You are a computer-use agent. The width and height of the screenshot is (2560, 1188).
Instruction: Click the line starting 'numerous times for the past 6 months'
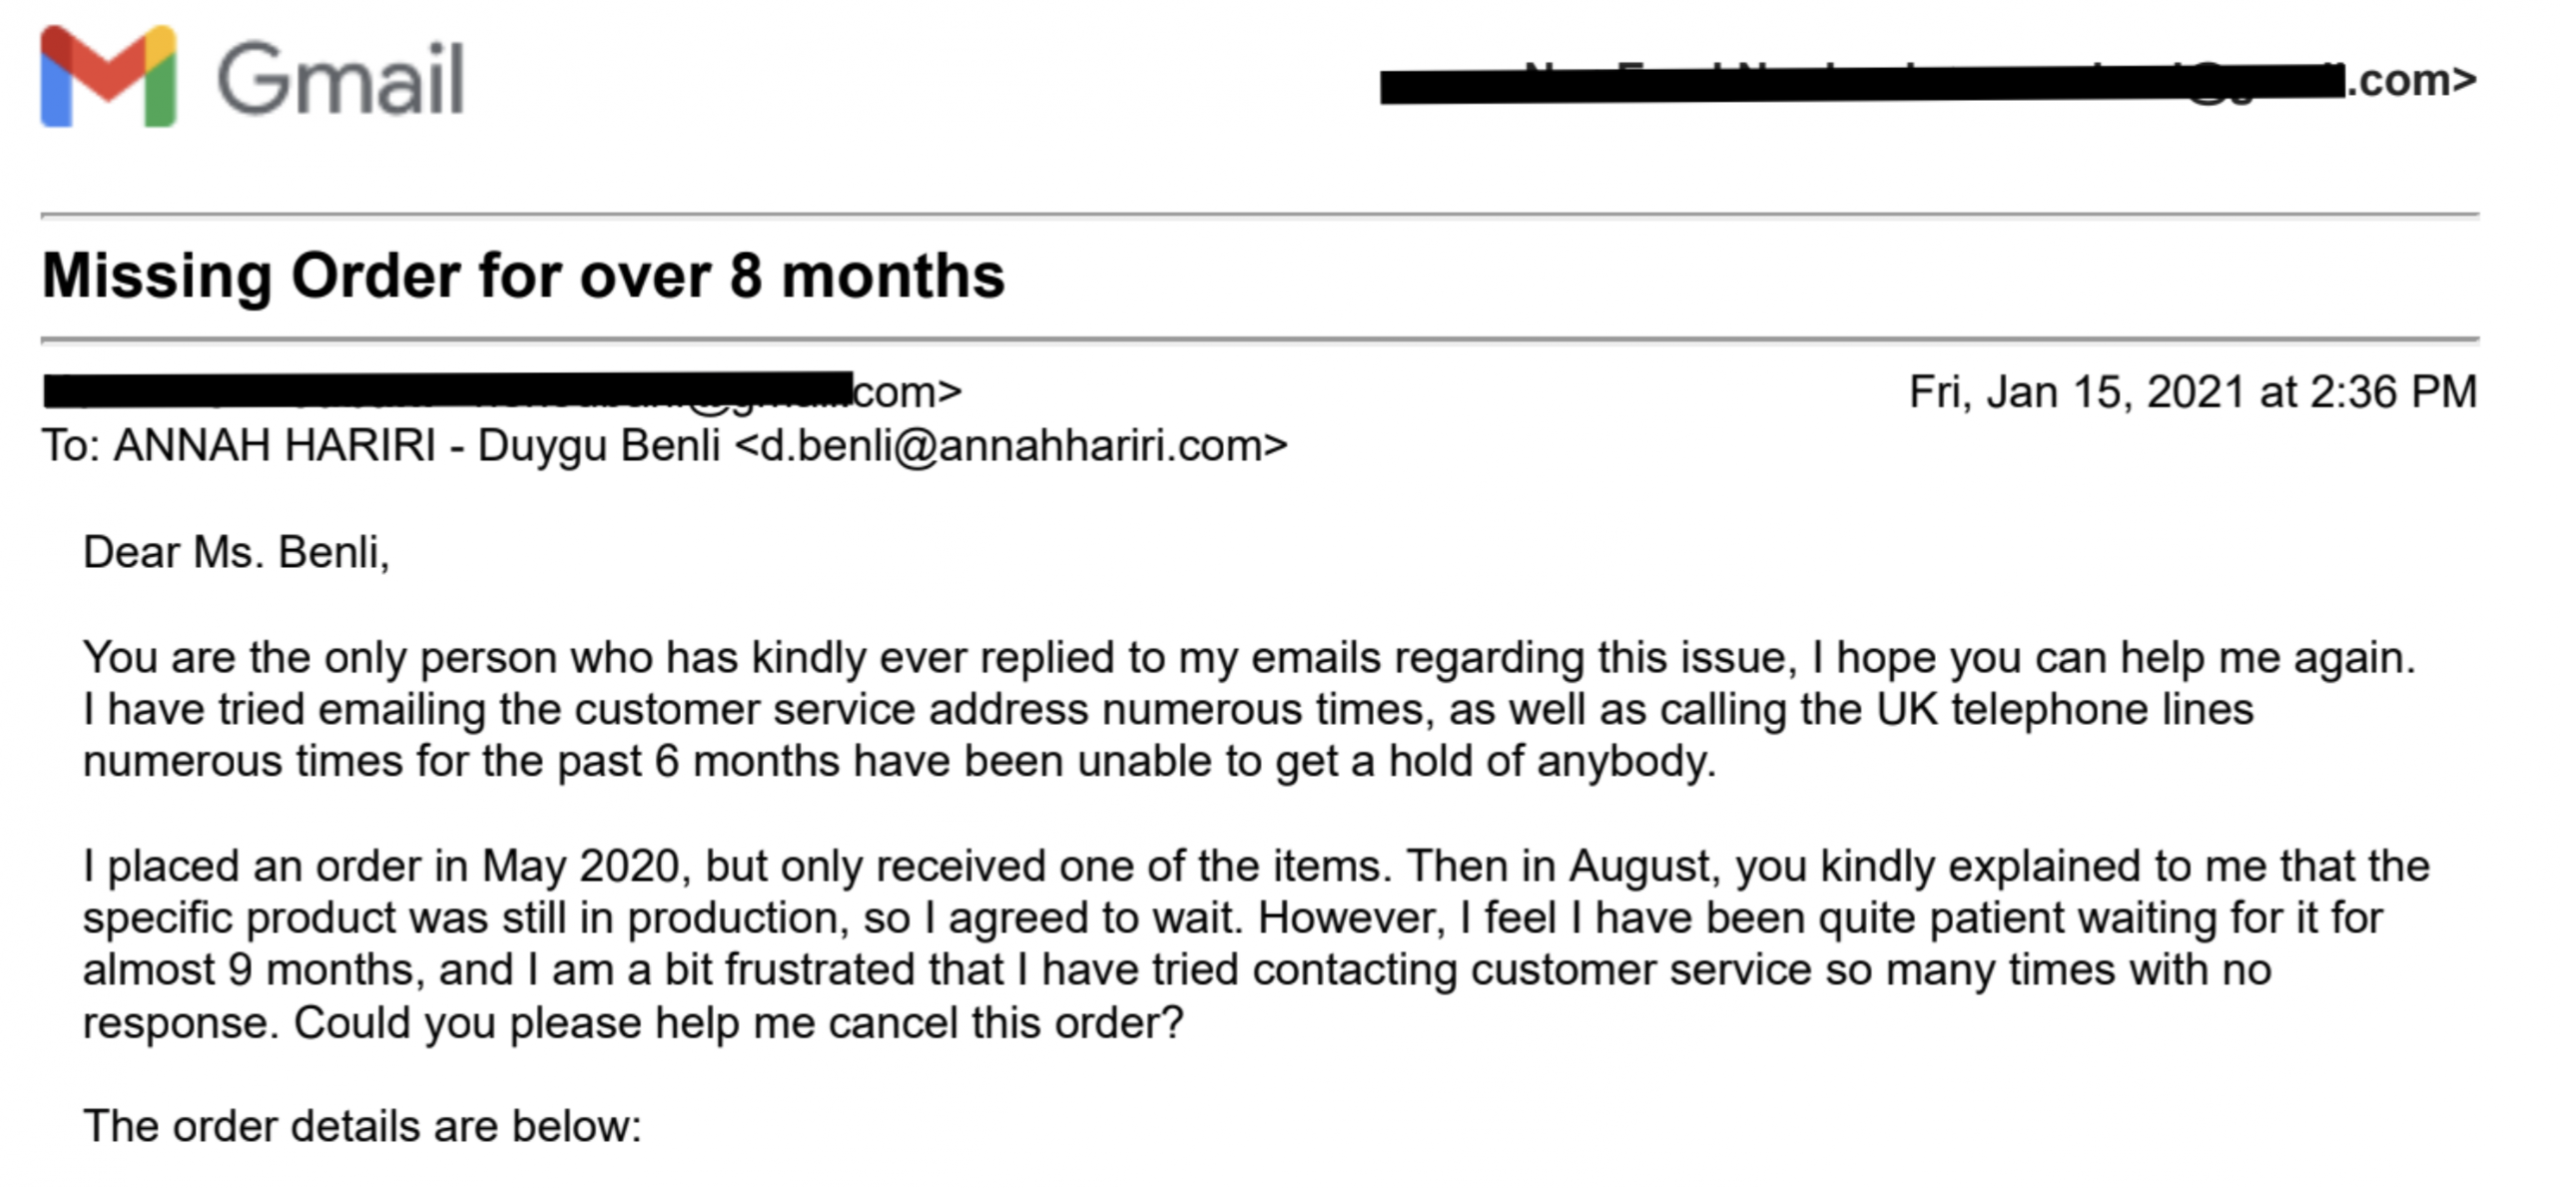(x=898, y=762)
